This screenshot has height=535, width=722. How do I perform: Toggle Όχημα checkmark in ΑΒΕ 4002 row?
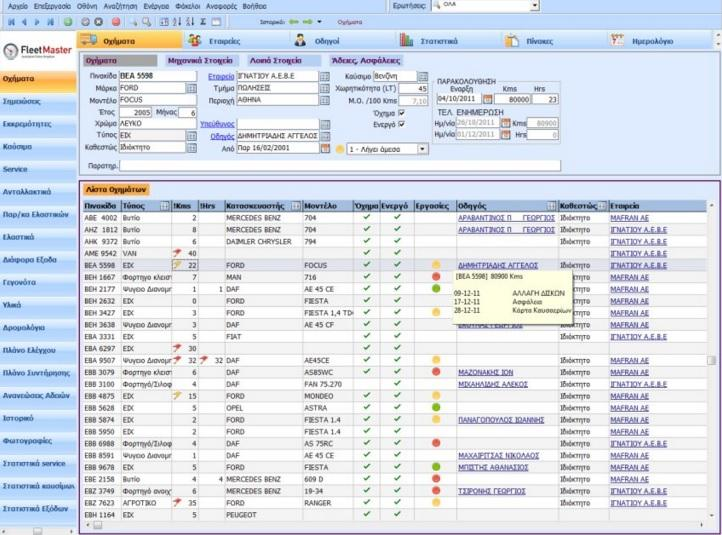tap(367, 217)
